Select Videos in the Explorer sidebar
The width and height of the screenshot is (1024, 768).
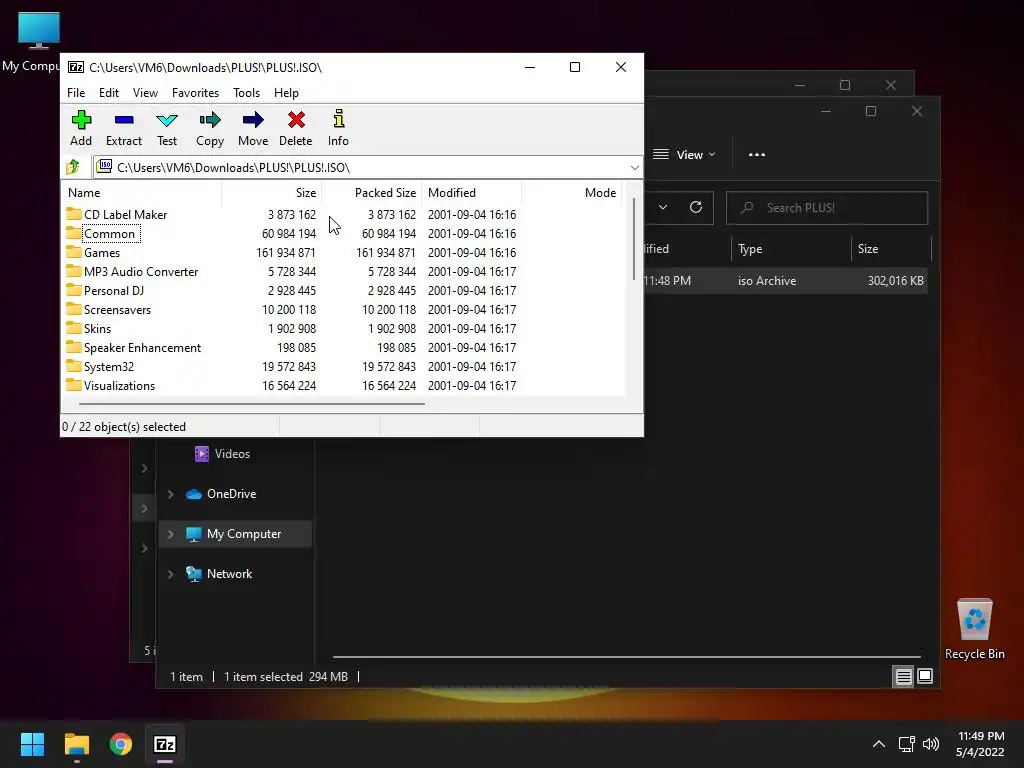232,454
